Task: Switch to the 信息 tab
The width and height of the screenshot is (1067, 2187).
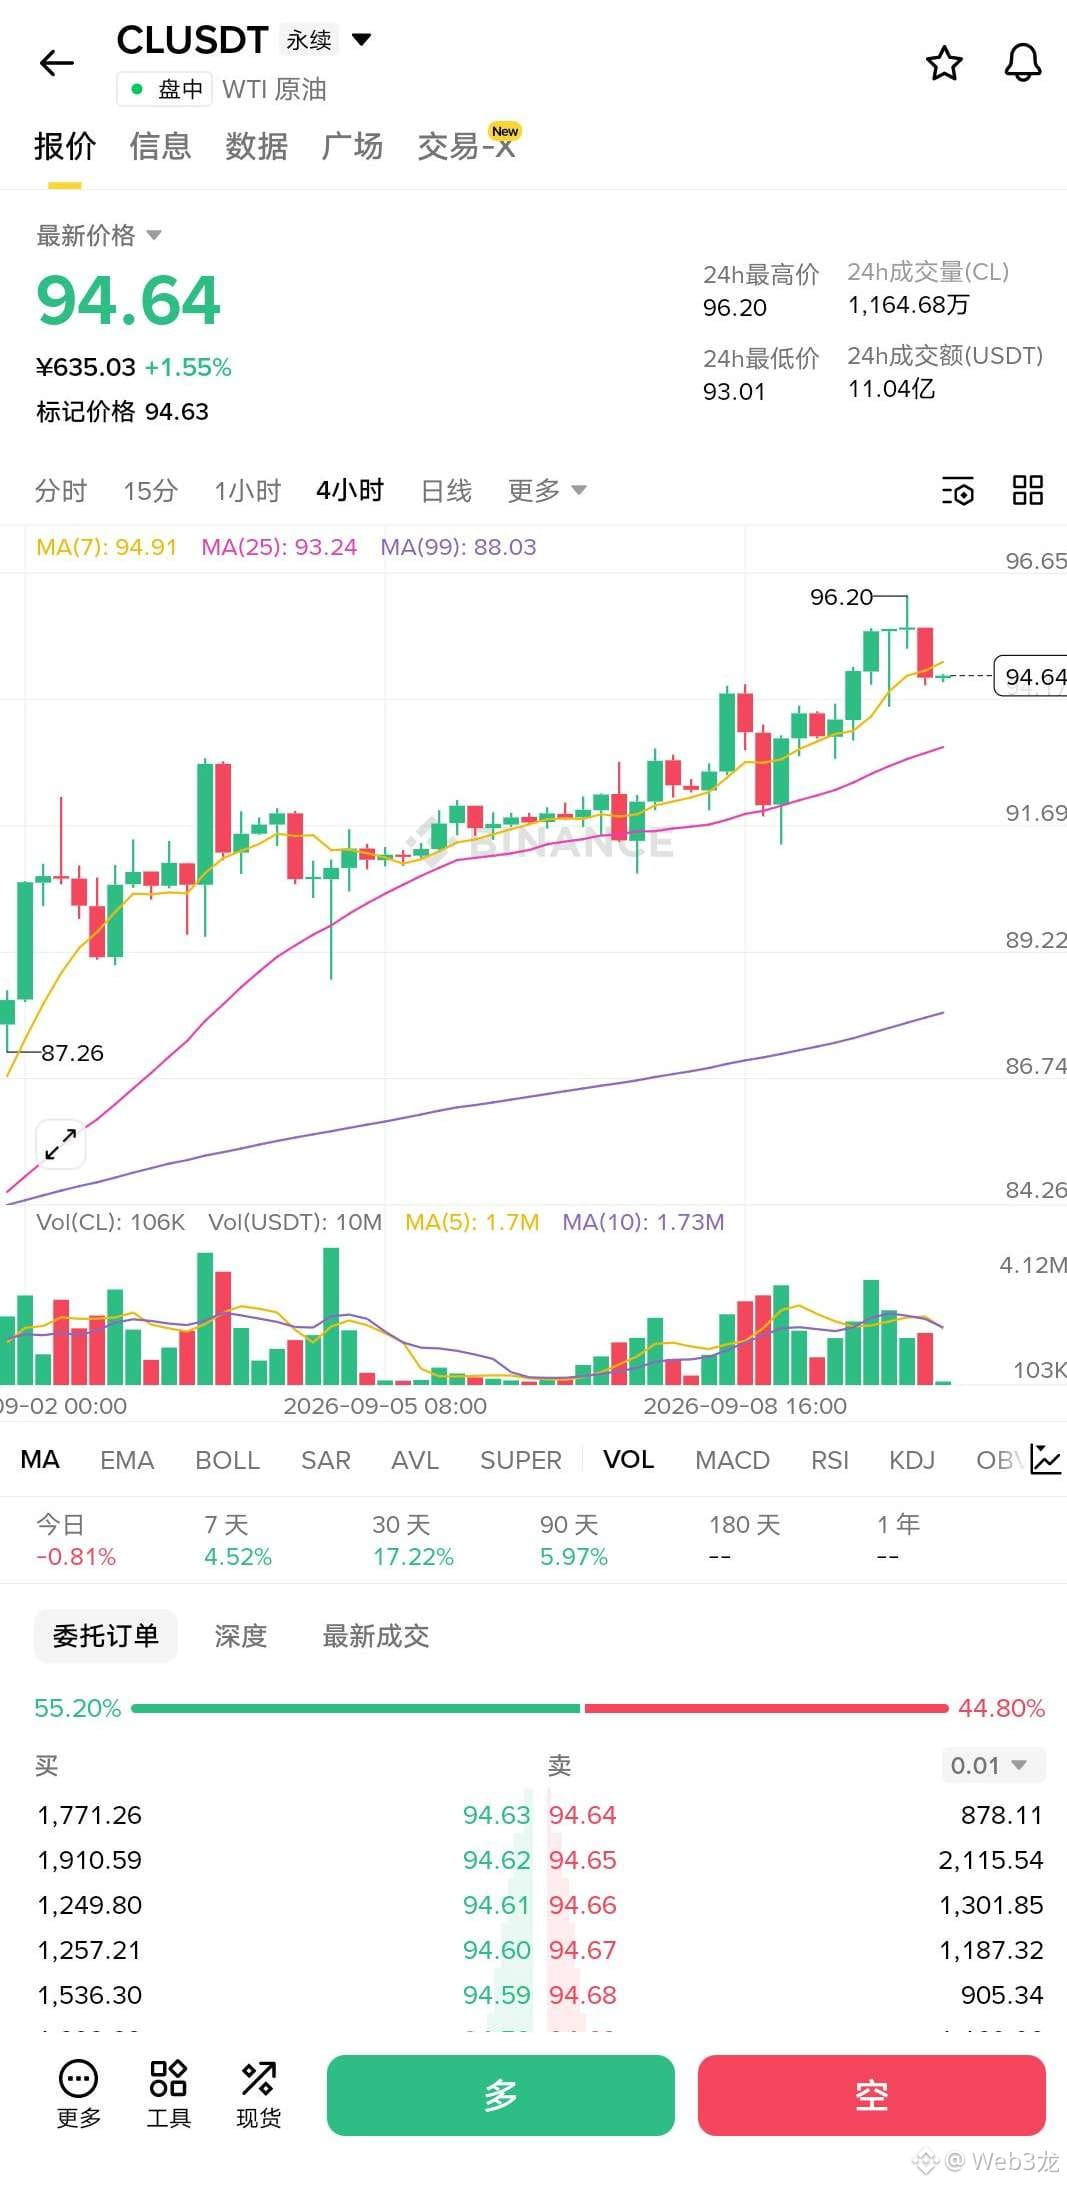Action: click(160, 146)
